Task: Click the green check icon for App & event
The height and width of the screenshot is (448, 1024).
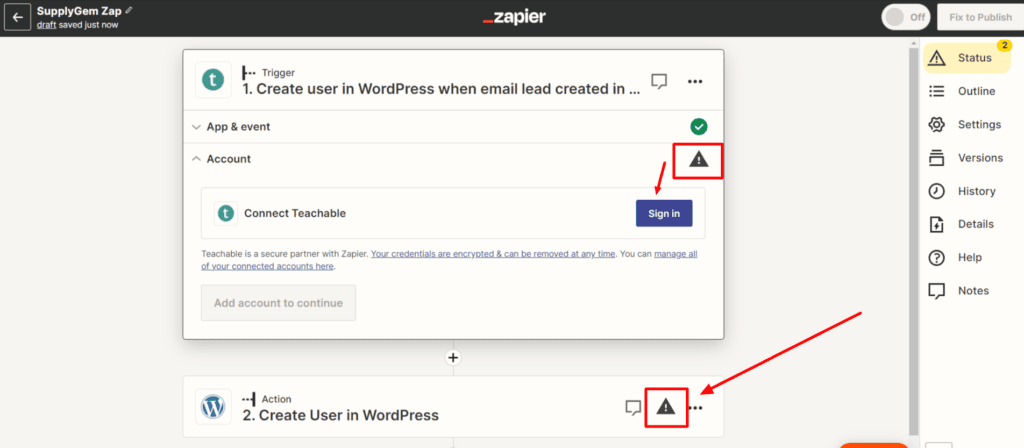Action: [x=699, y=127]
